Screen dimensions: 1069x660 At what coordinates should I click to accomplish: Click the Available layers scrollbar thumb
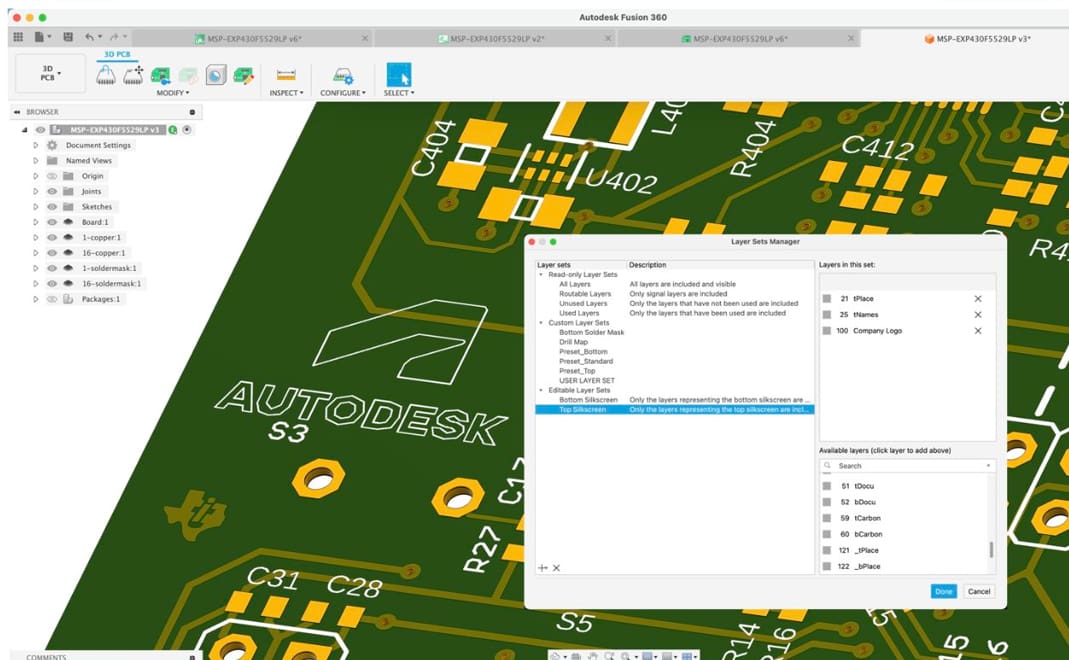click(991, 550)
